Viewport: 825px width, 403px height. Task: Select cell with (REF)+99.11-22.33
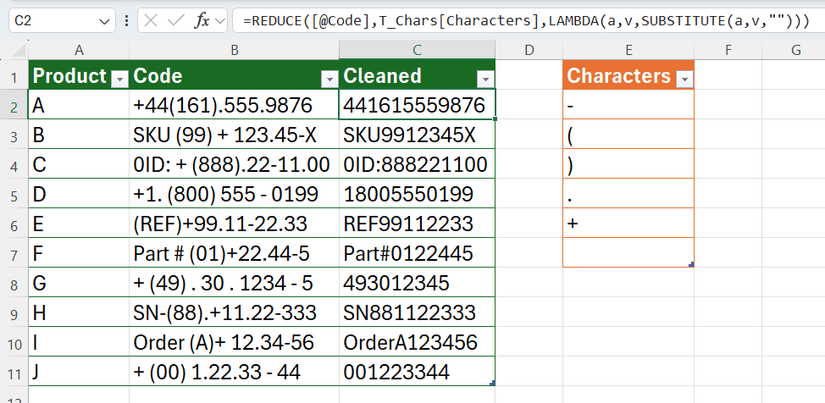[x=235, y=224]
